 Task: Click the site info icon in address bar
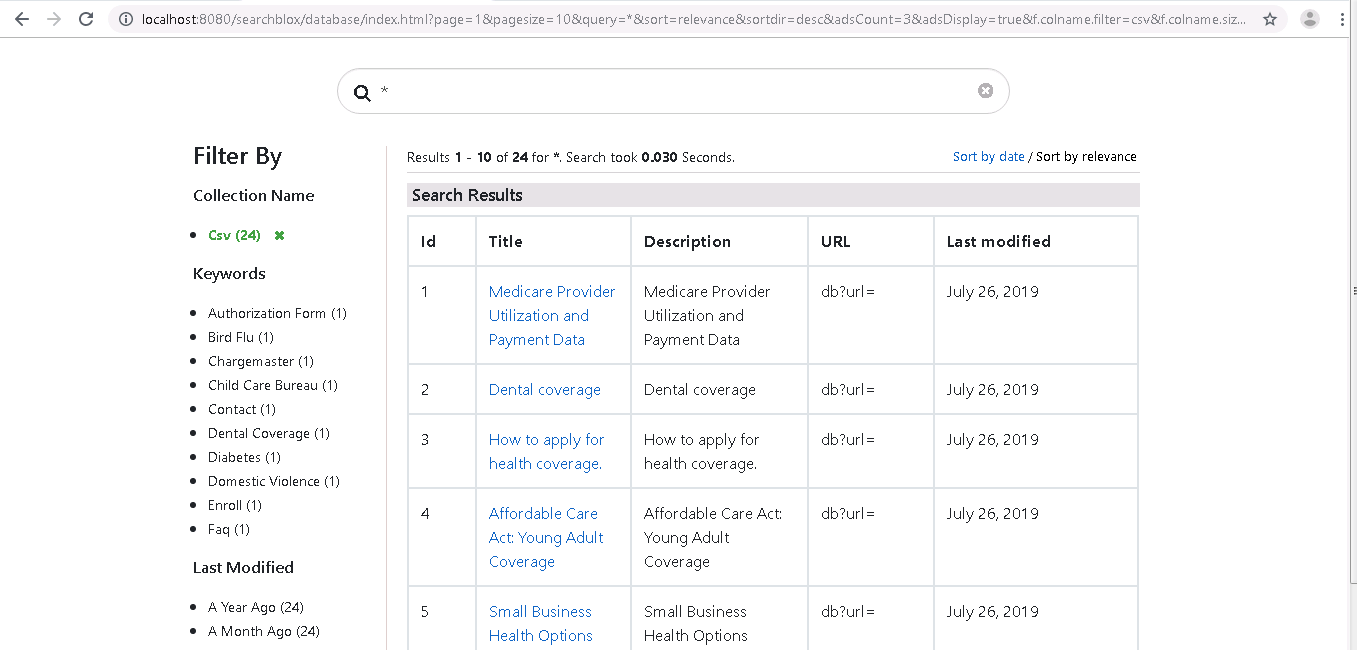coord(126,19)
